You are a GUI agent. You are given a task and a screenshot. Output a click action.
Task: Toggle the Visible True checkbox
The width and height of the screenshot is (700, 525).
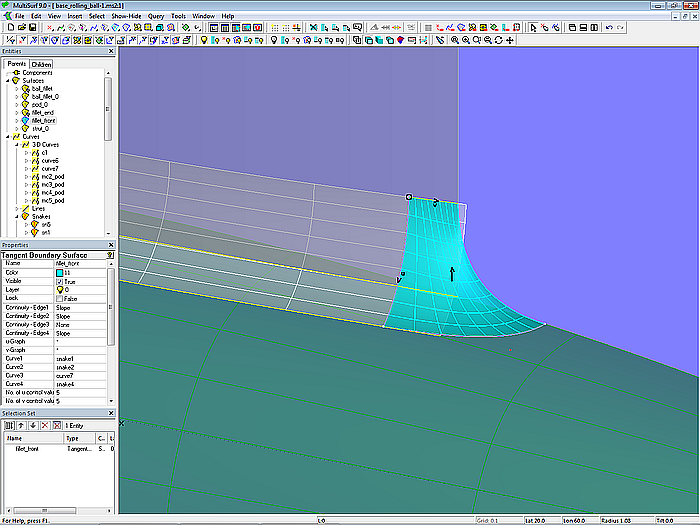point(60,281)
